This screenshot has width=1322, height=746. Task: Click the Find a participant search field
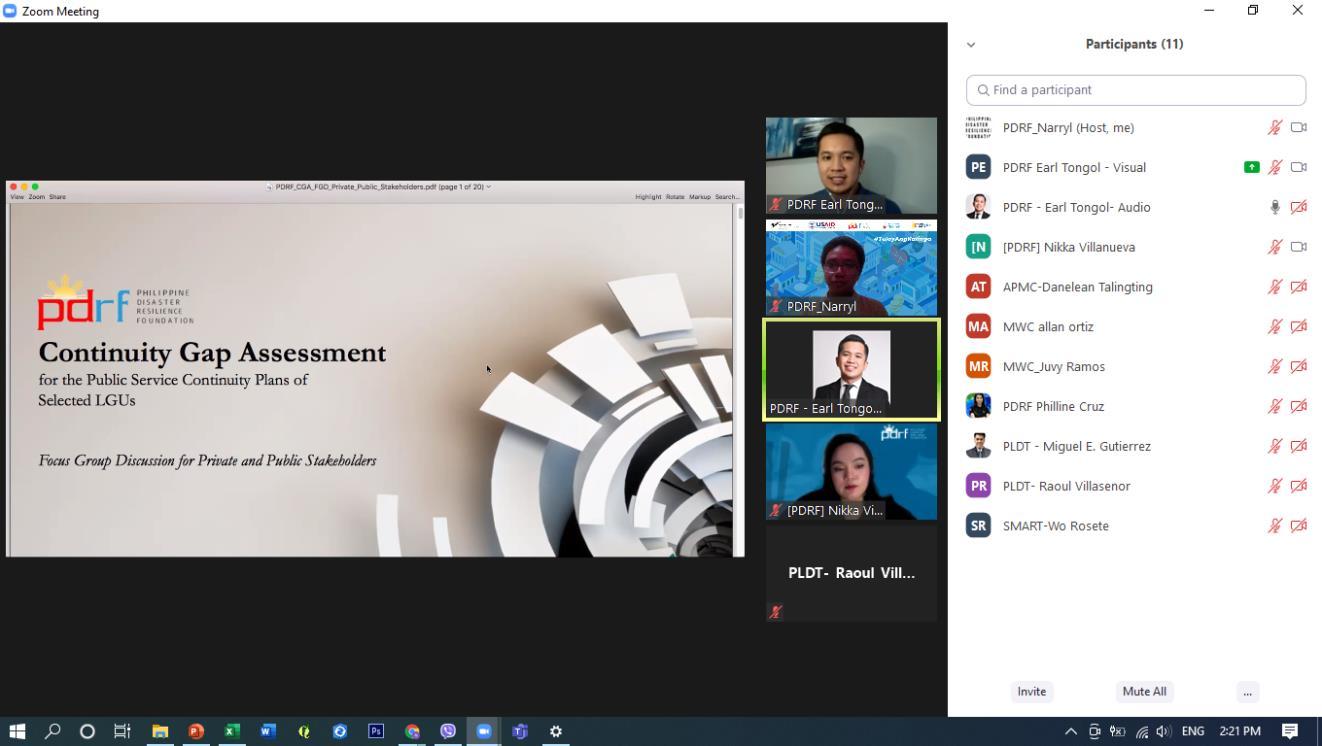[x=1136, y=90]
